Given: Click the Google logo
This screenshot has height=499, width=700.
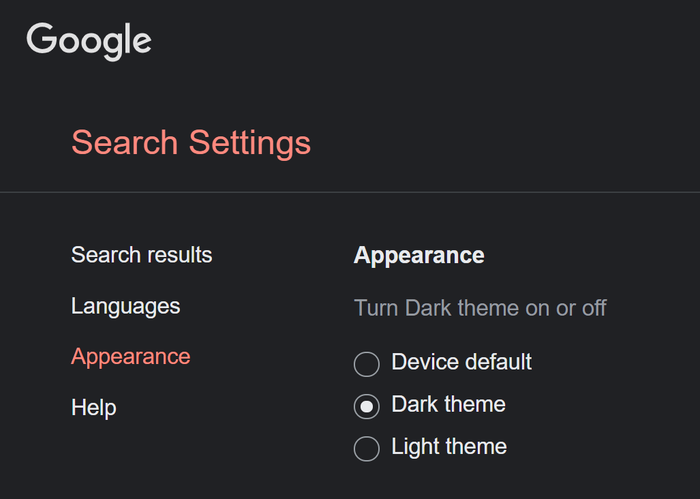Looking at the screenshot, I should pyautogui.click(x=89, y=41).
